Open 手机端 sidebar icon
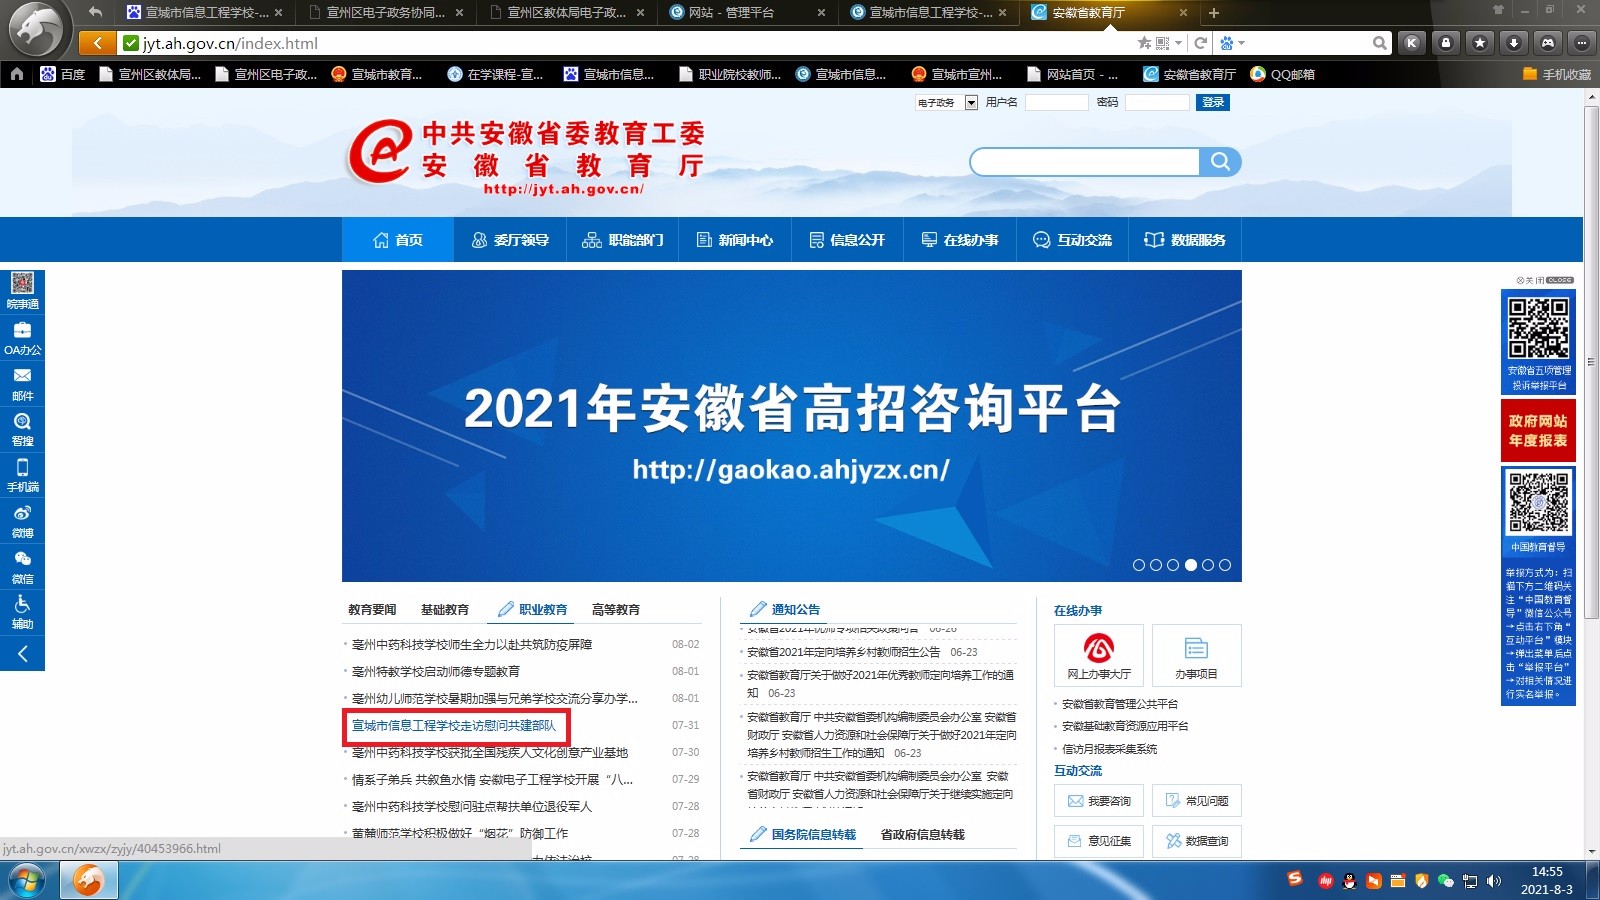1600x900 pixels. click(x=22, y=475)
